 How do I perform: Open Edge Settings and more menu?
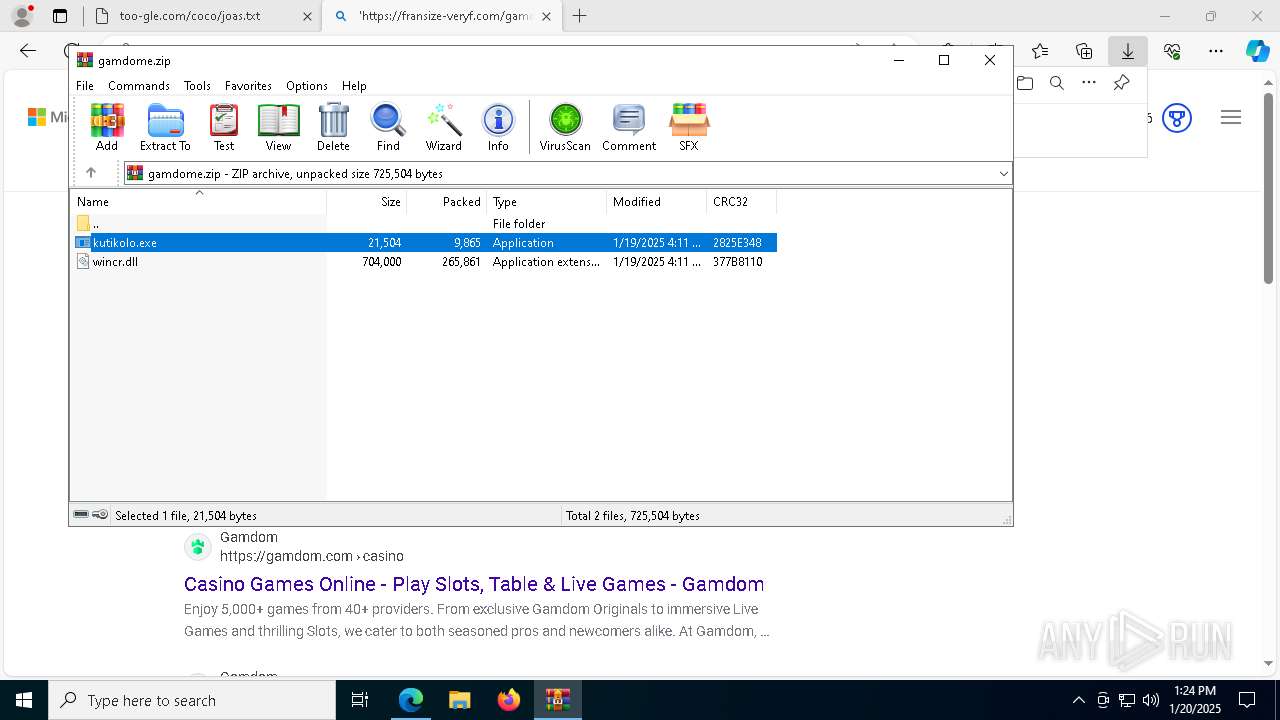(x=1216, y=51)
